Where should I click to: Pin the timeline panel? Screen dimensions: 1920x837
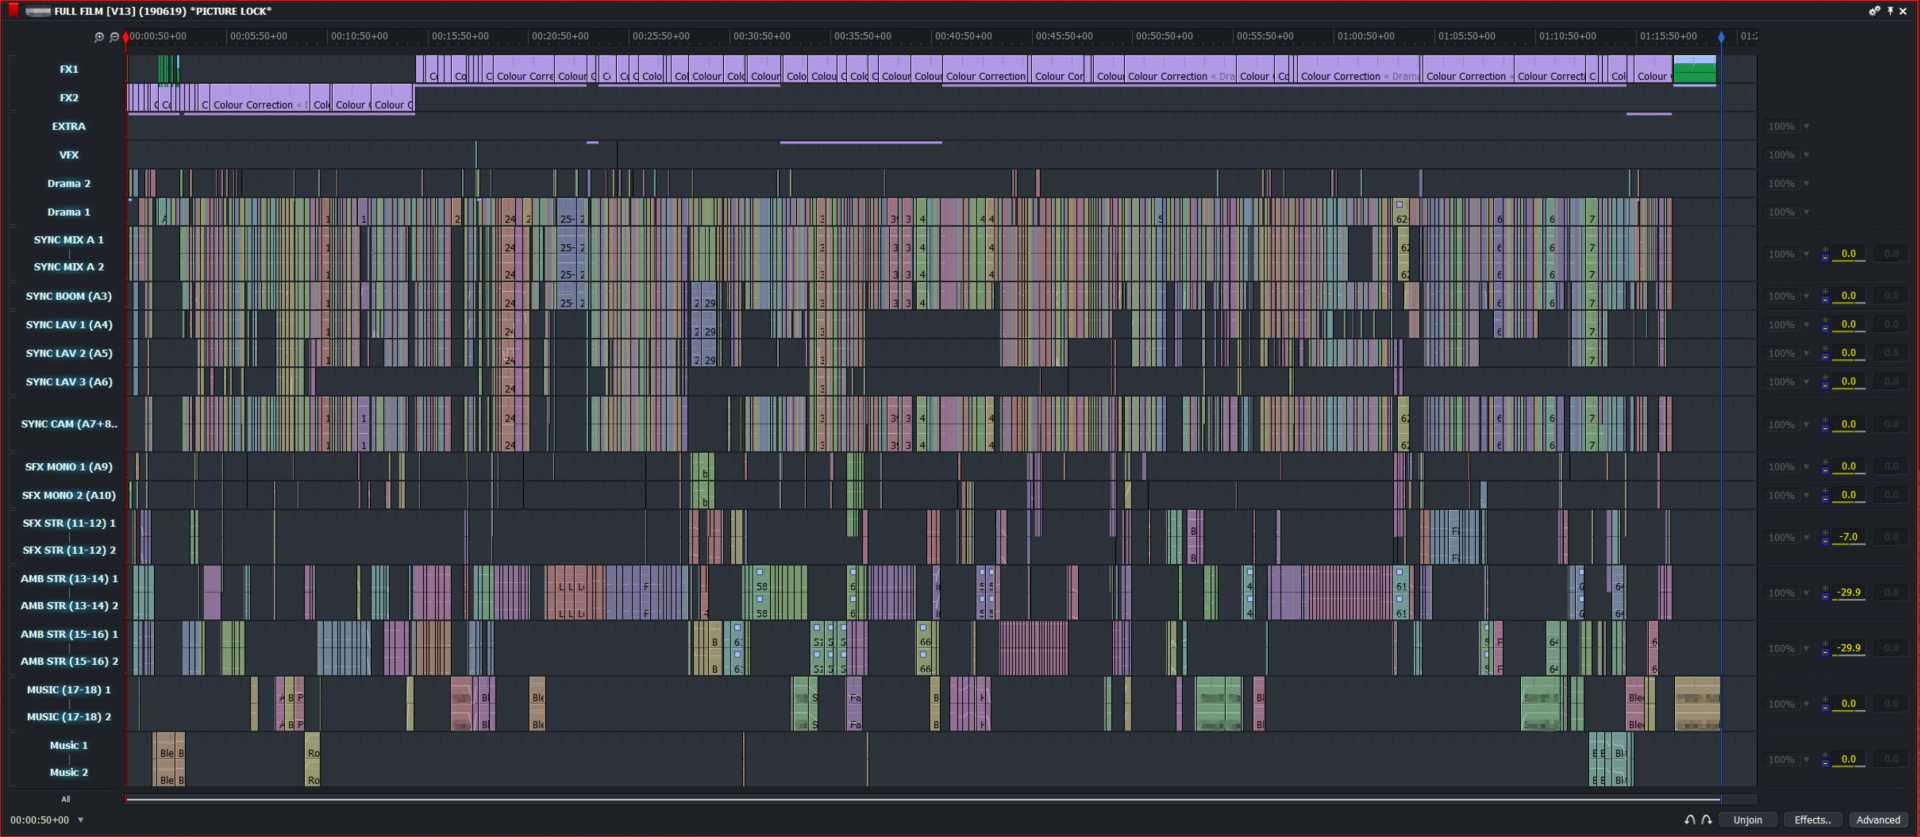[x=1890, y=11]
